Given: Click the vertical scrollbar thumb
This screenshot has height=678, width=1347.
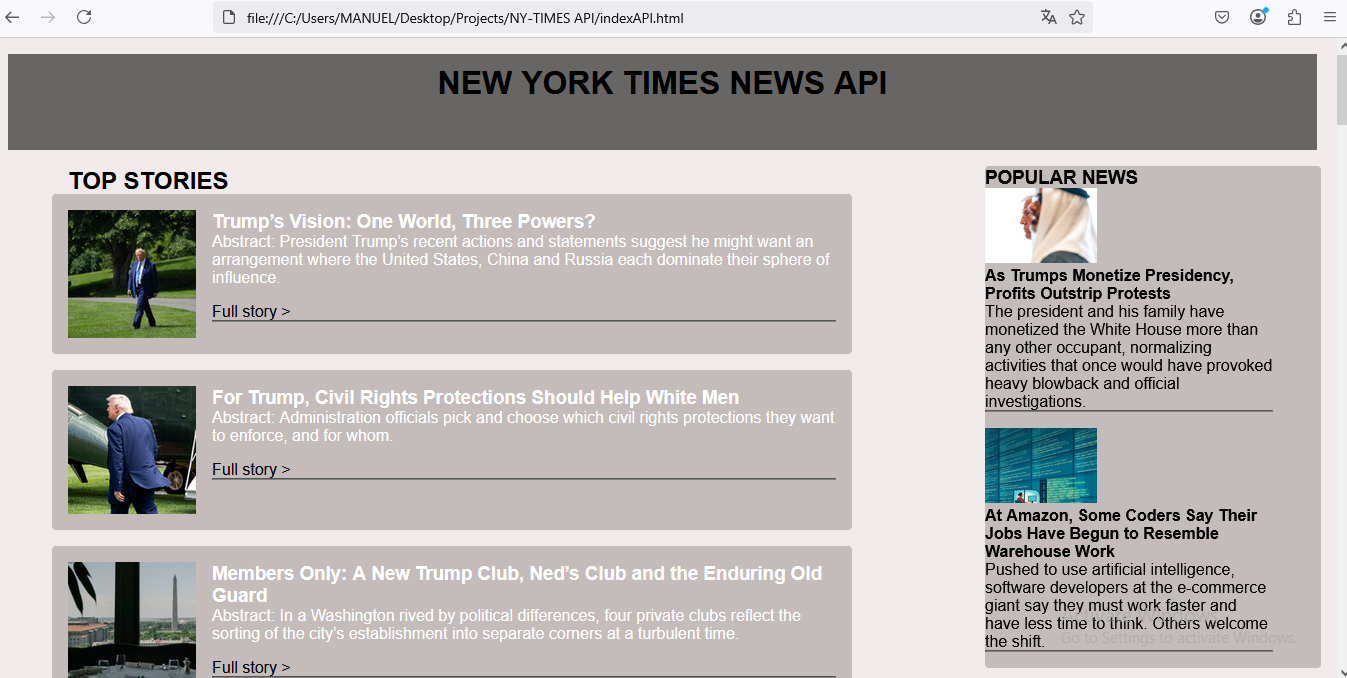Looking at the screenshot, I should coord(1341,90).
